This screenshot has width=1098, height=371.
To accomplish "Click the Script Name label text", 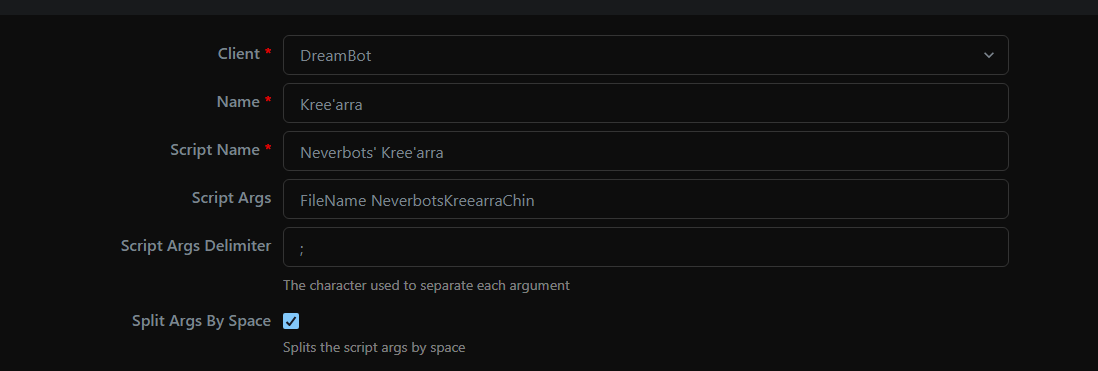I will point(215,150).
